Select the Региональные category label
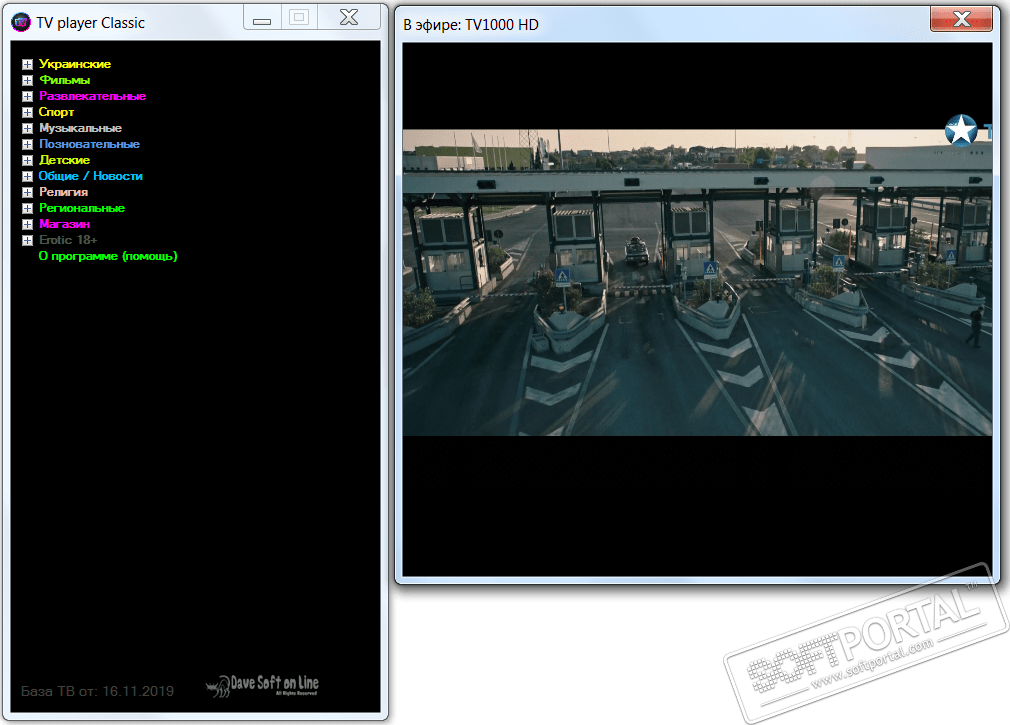 [x=82, y=208]
